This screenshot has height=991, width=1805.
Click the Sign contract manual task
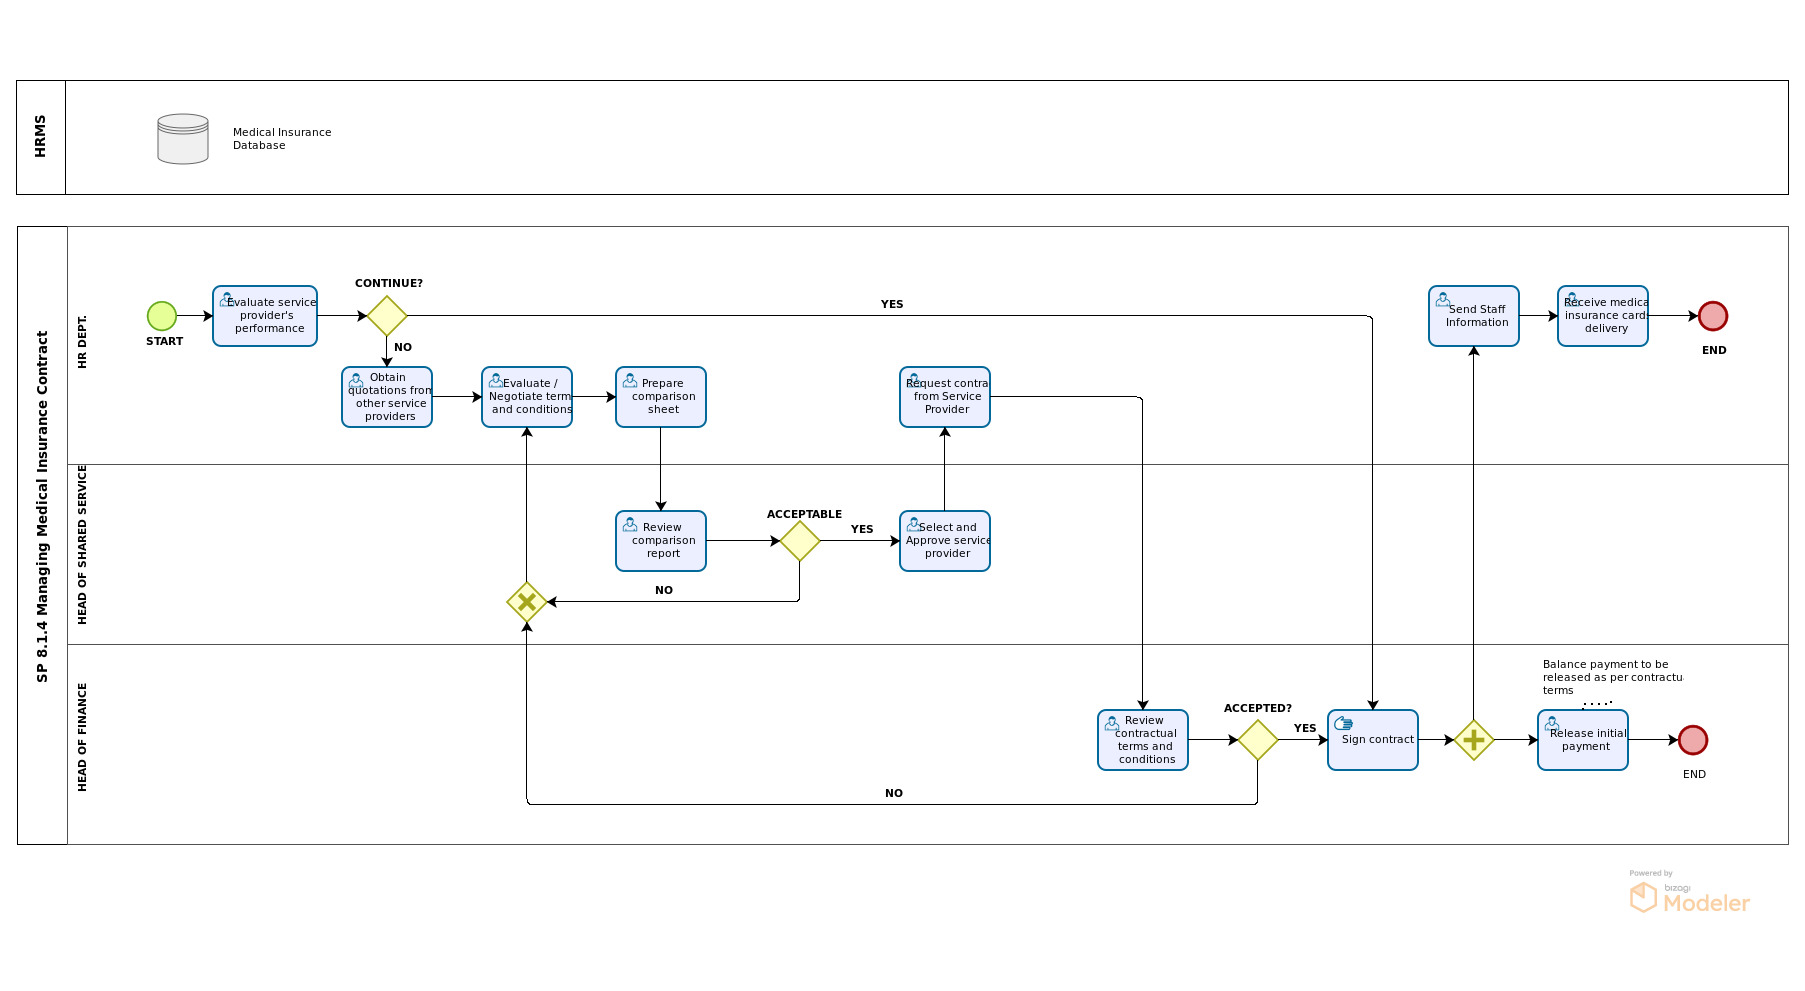pyautogui.click(x=1373, y=740)
